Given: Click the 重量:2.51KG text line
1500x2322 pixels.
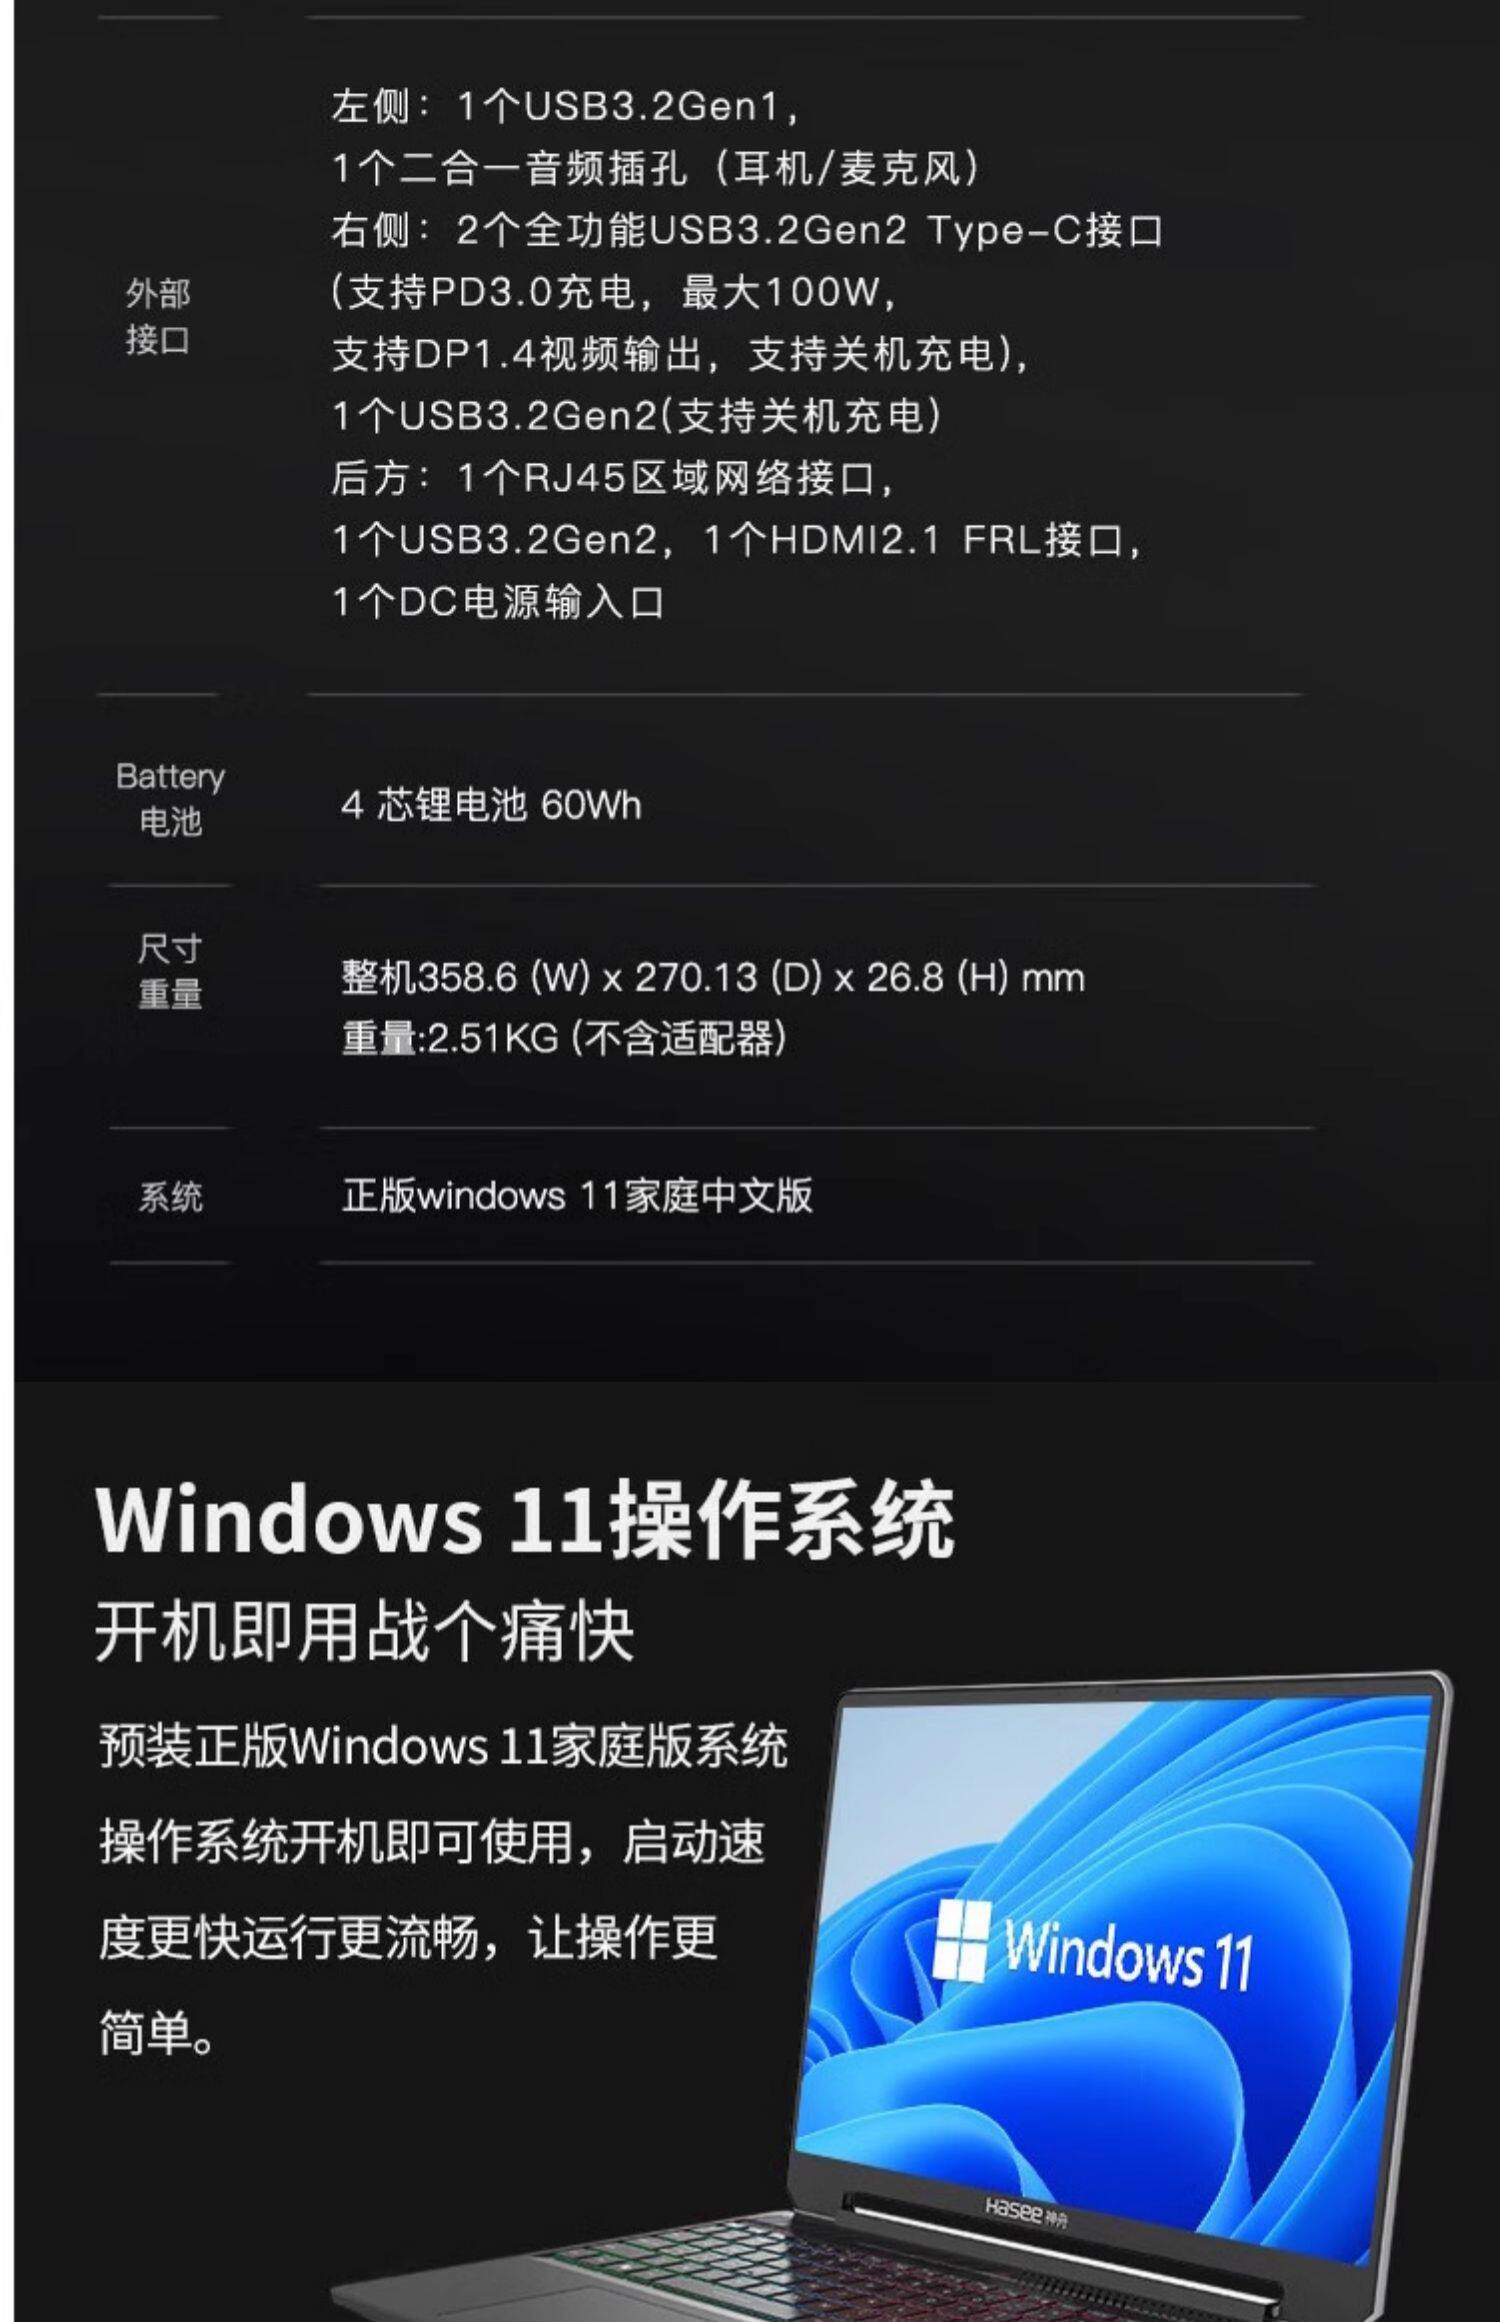Looking at the screenshot, I should (x=564, y=1038).
